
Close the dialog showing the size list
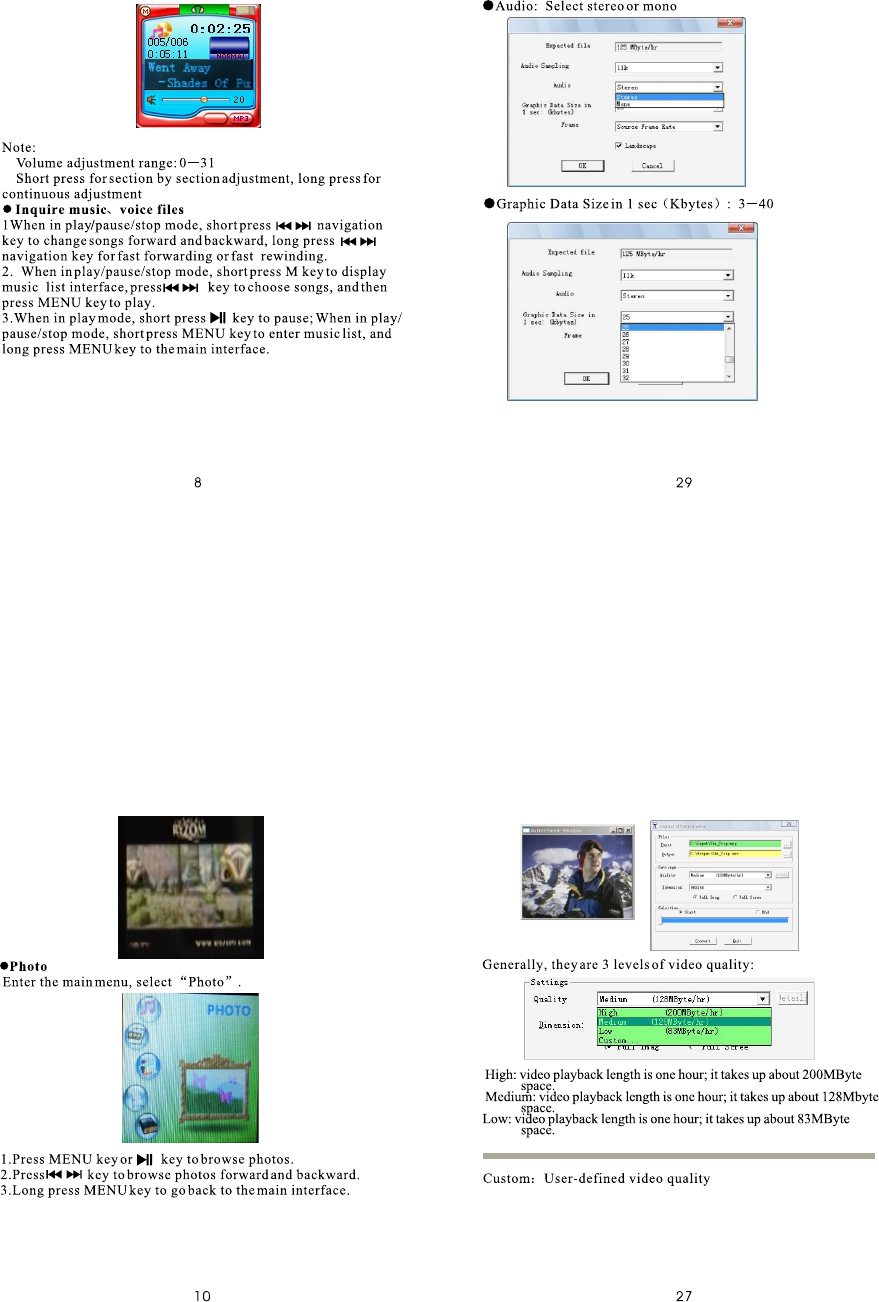tap(740, 228)
